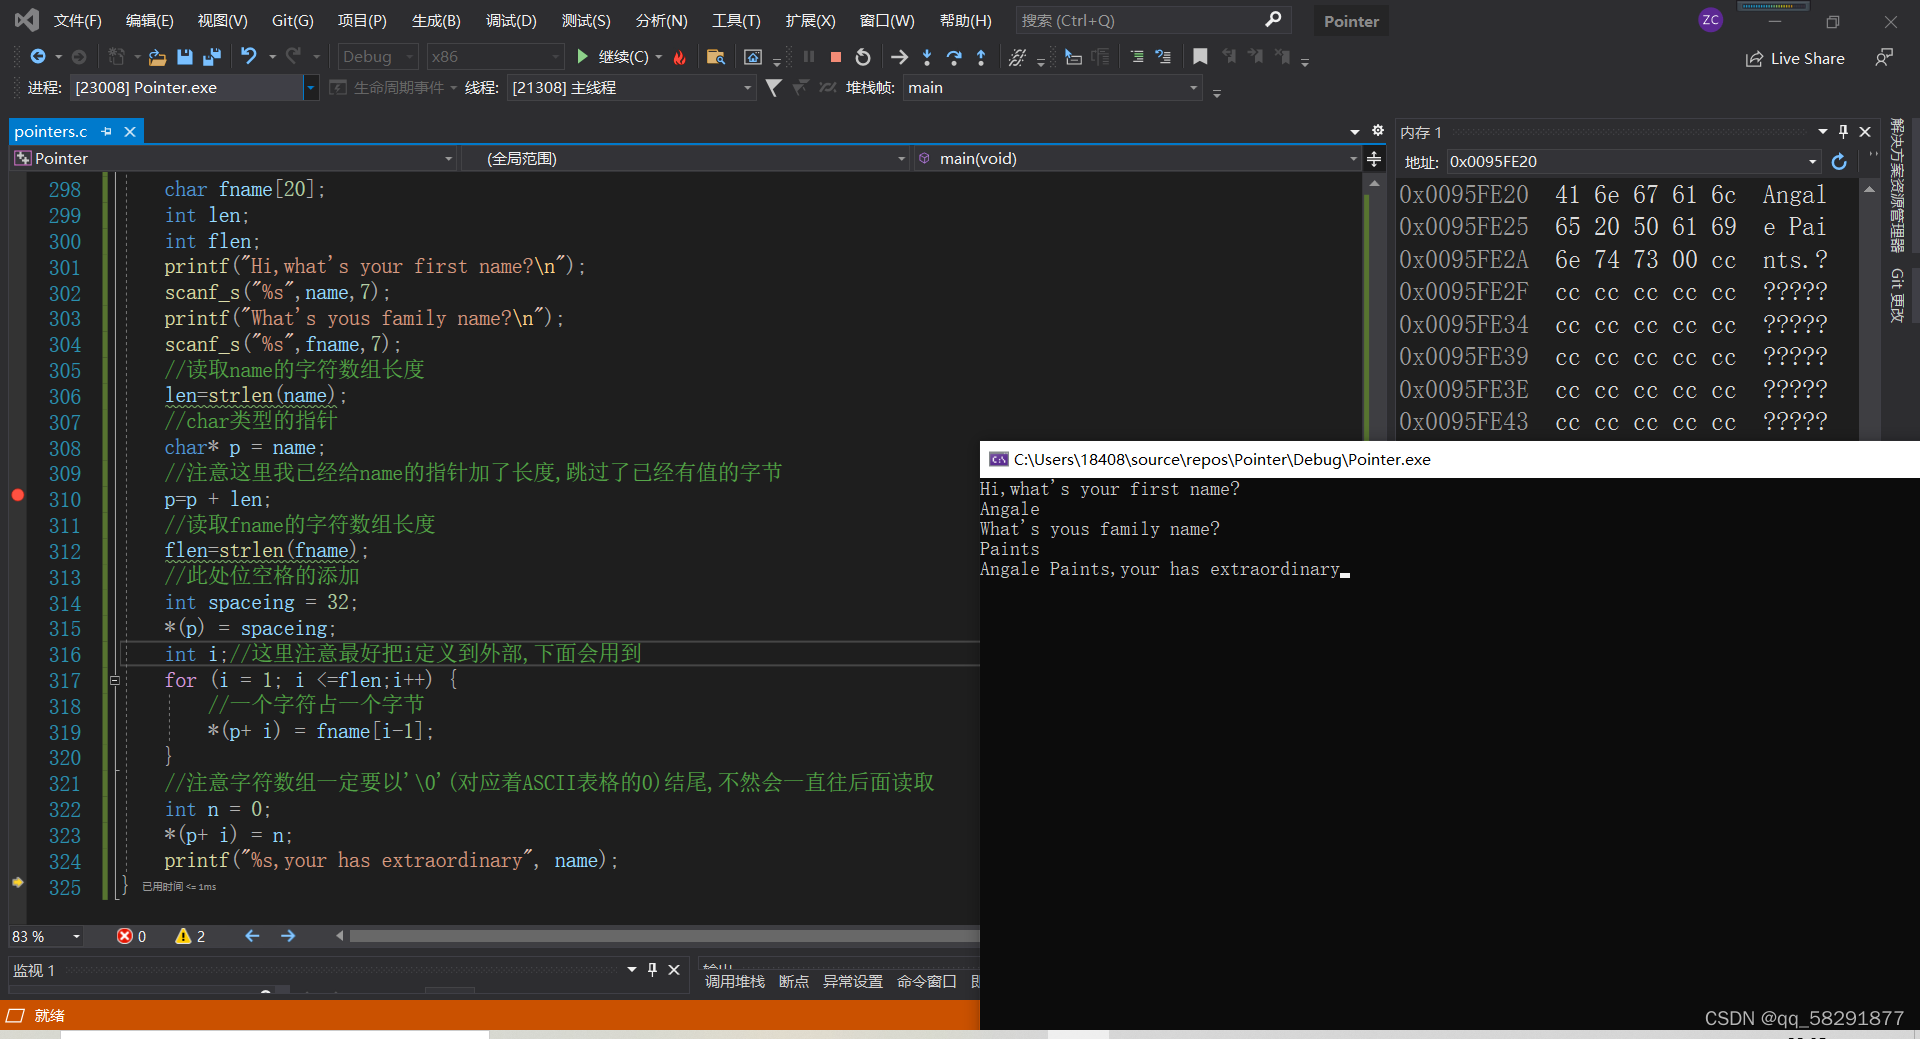Select the step-over debug icon
Image resolution: width=1920 pixels, height=1039 pixels.
coord(954,57)
